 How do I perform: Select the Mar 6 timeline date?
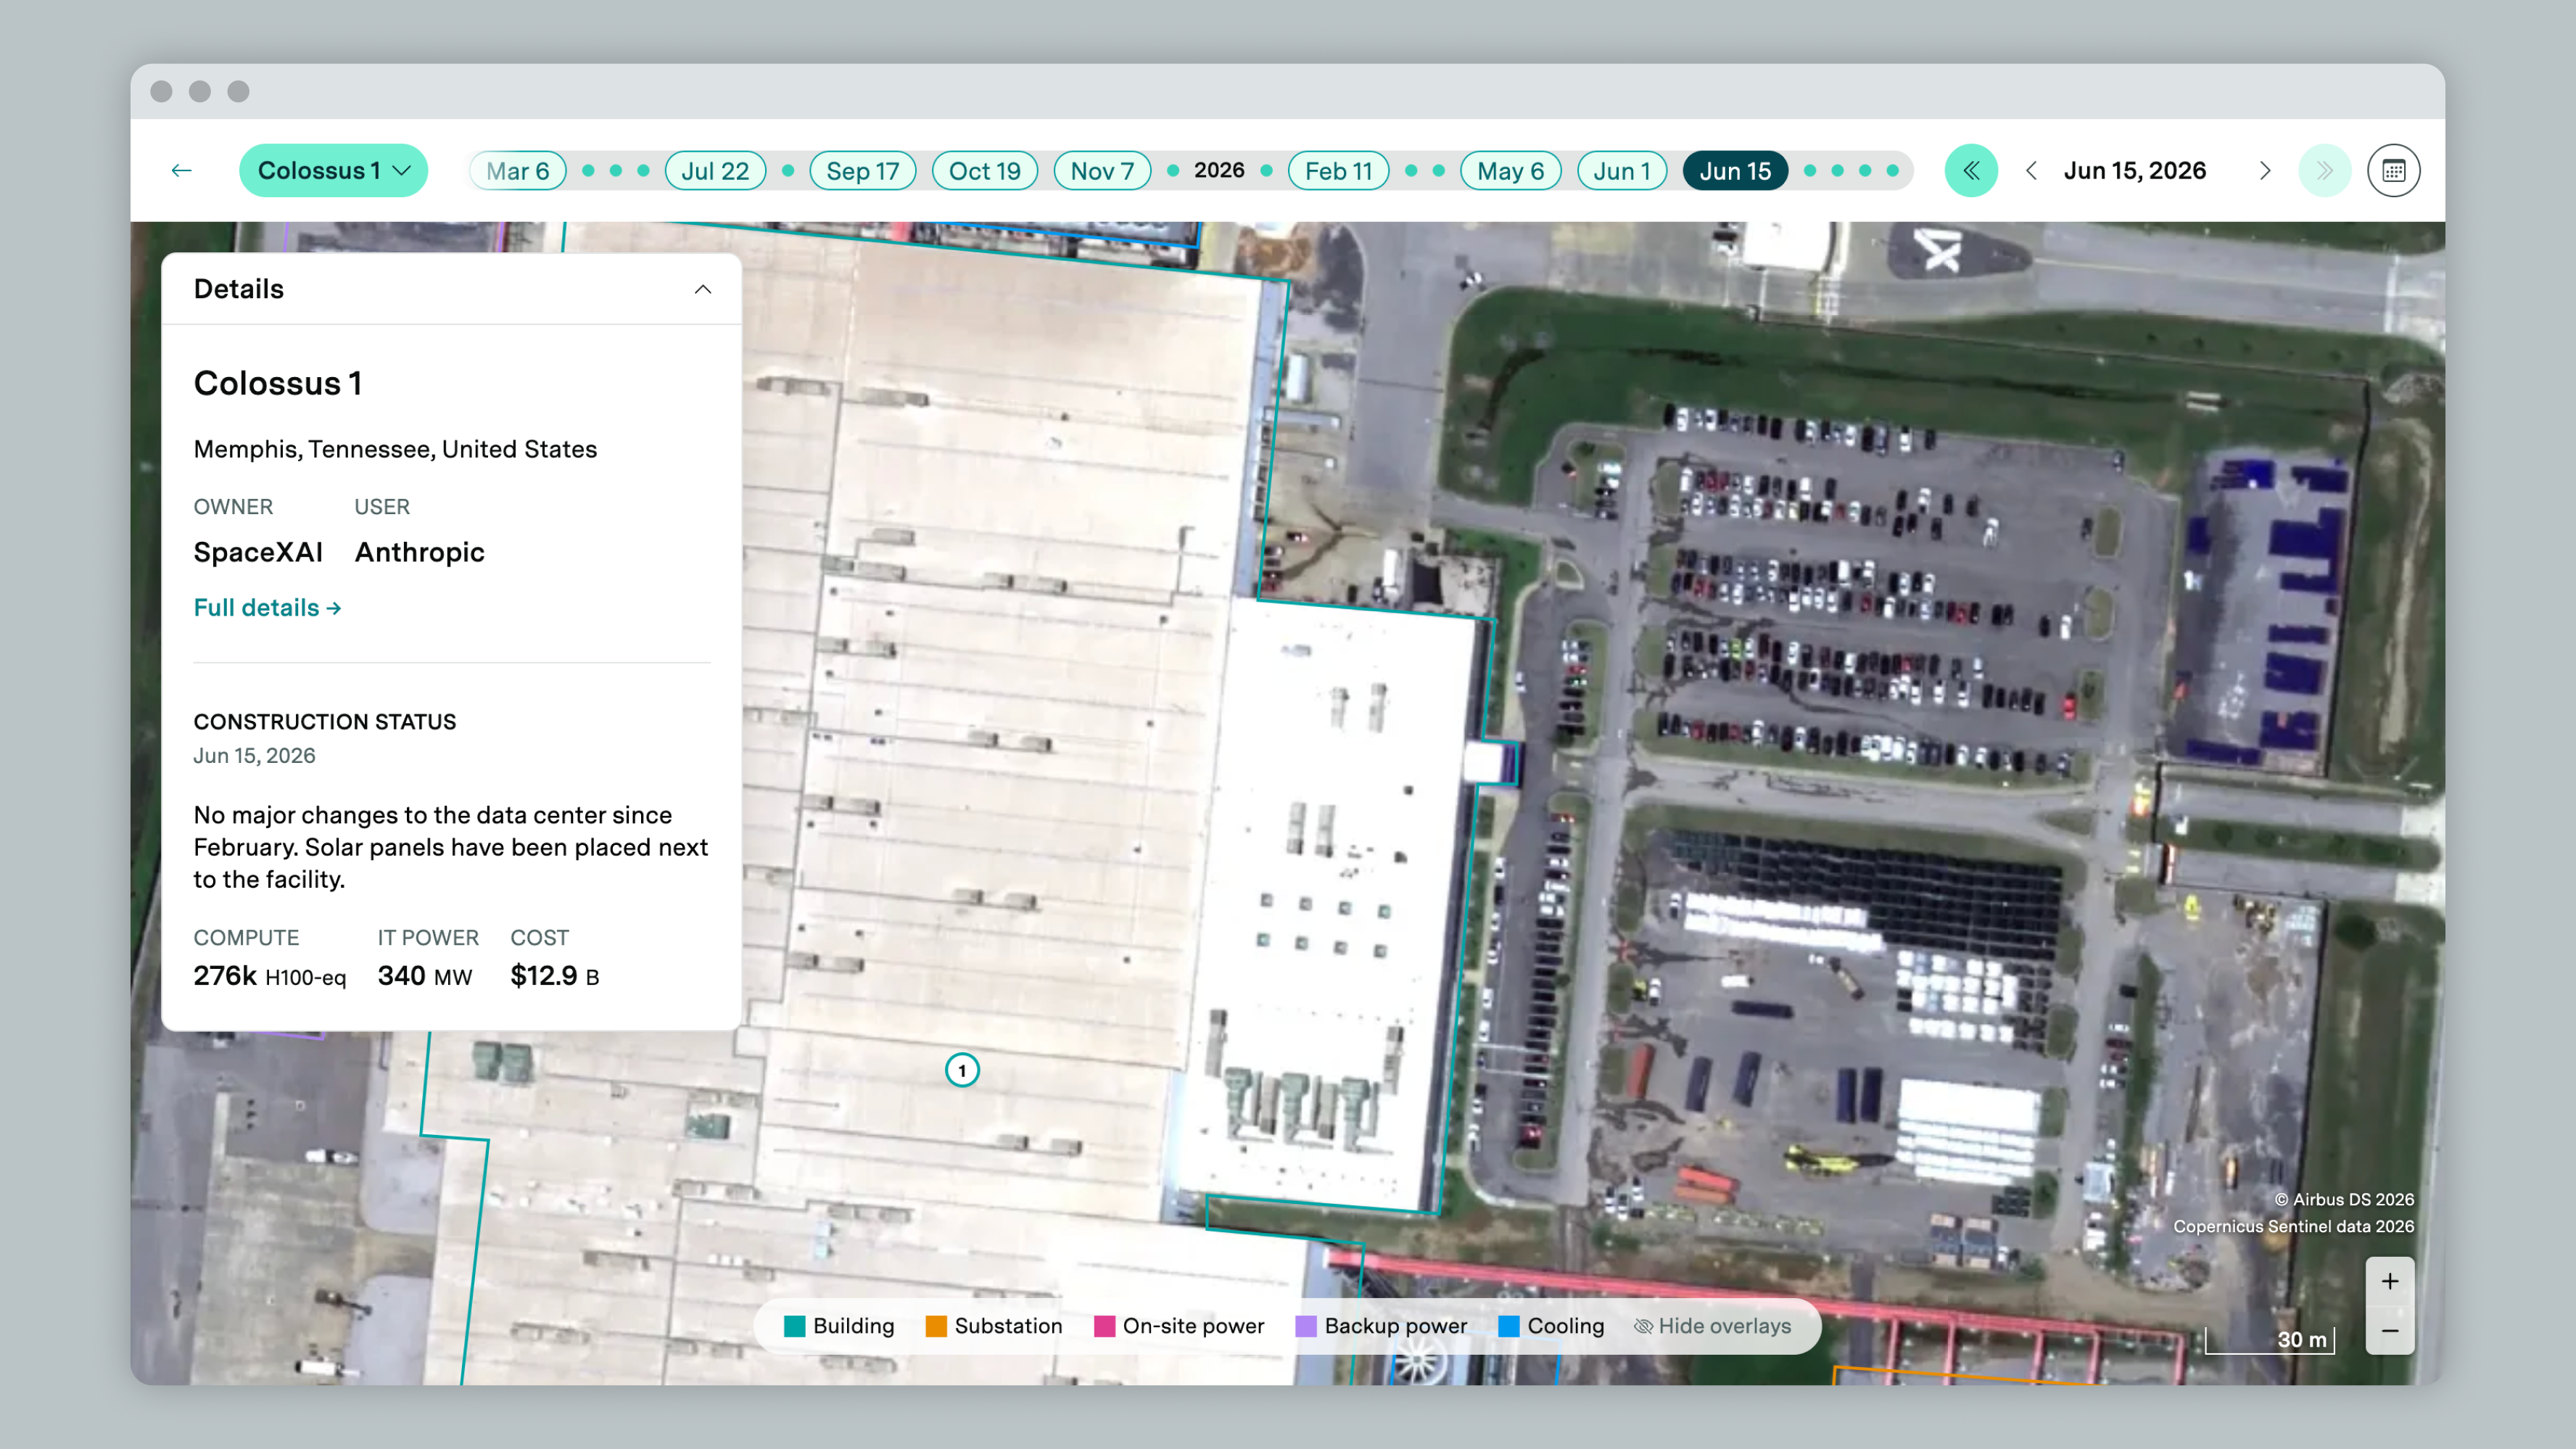click(x=517, y=171)
